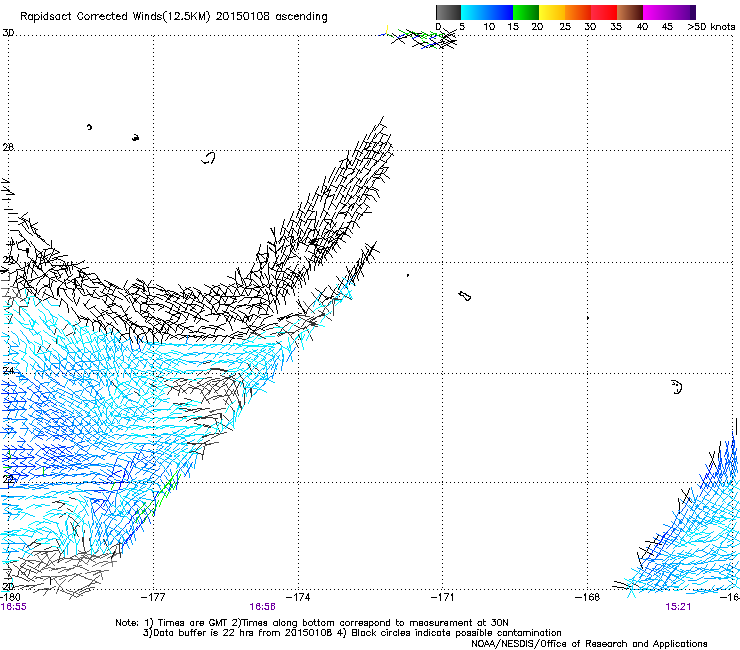Image resolution: width=740 pixels, height=650 pixels.
Task: Click the island outline near 24N -166
Action: [x=677, y=387]
